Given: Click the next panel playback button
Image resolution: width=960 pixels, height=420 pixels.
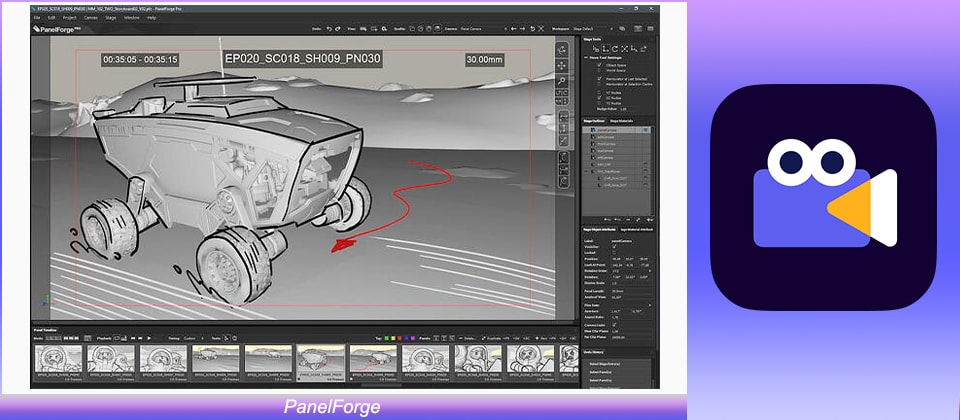Looking at the screenshot, I should [x=140, y=337].
